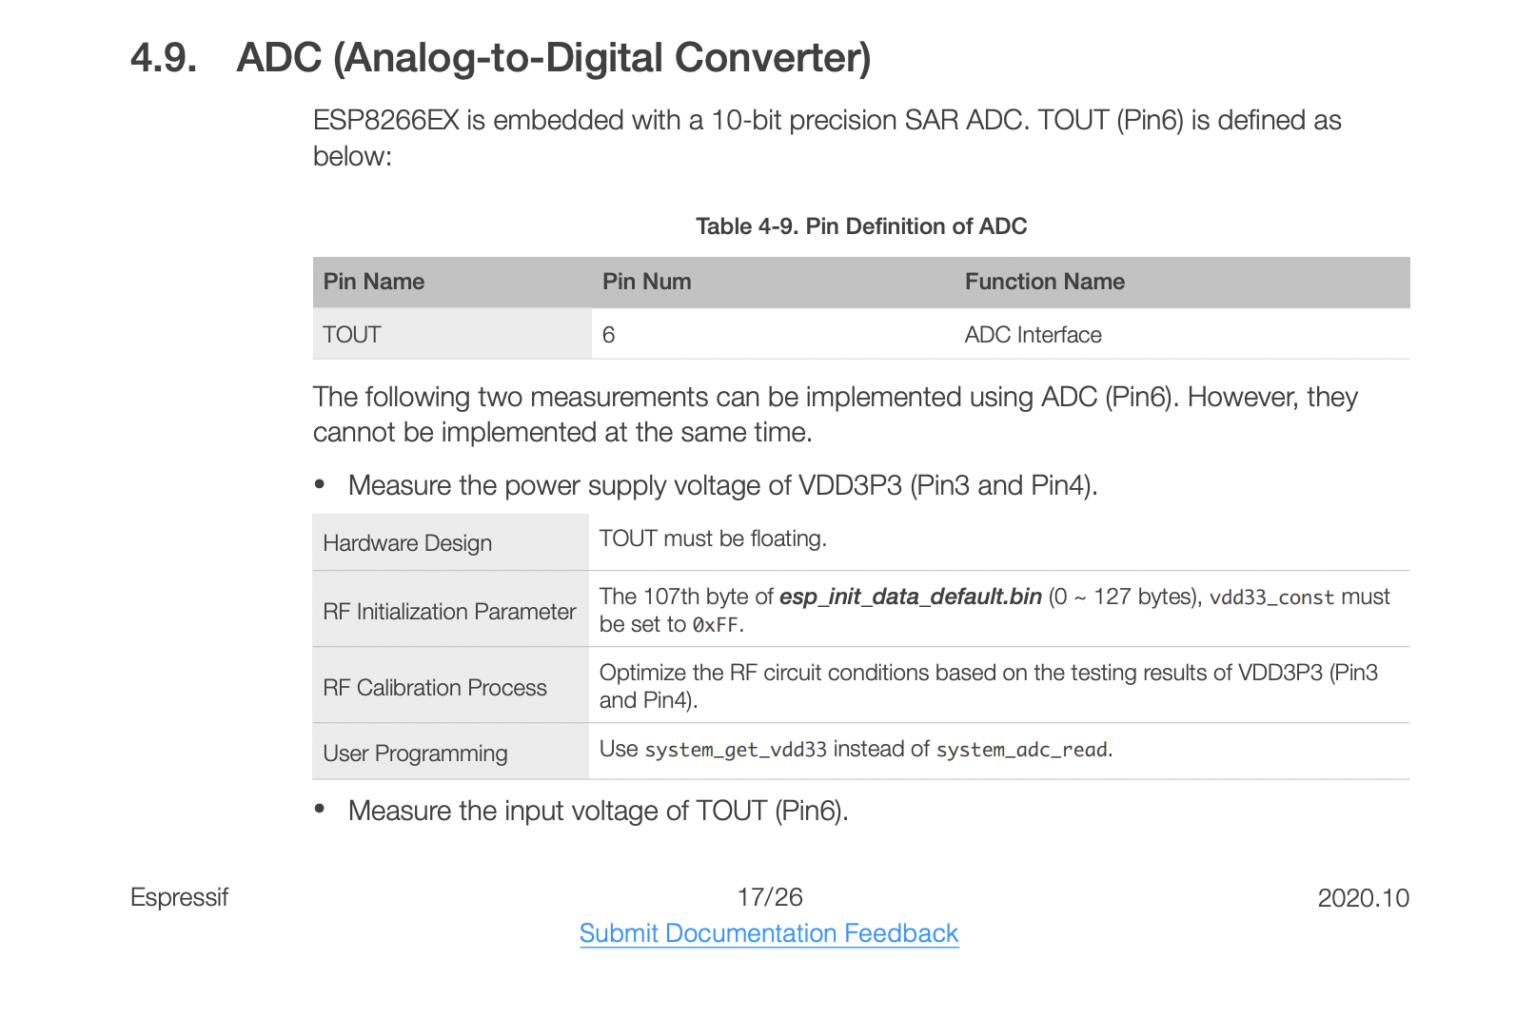Image resolution: width=1536 pixels, height=1018 pixels.
Task: Click the system_adc_read code text
Action: click(1022, 750)
